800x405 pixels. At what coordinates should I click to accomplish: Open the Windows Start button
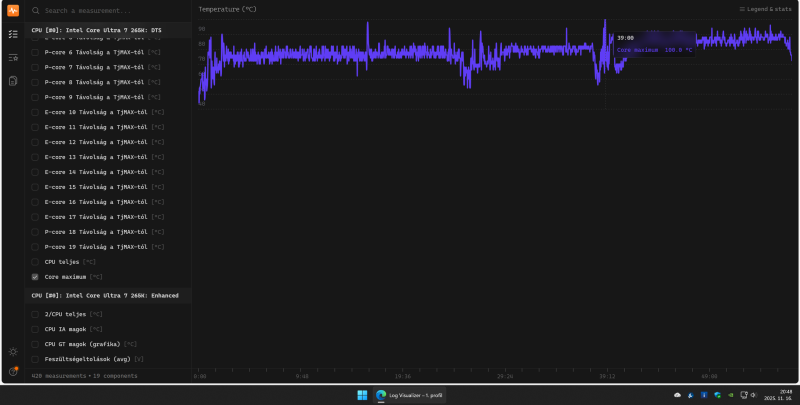[362, 395]
